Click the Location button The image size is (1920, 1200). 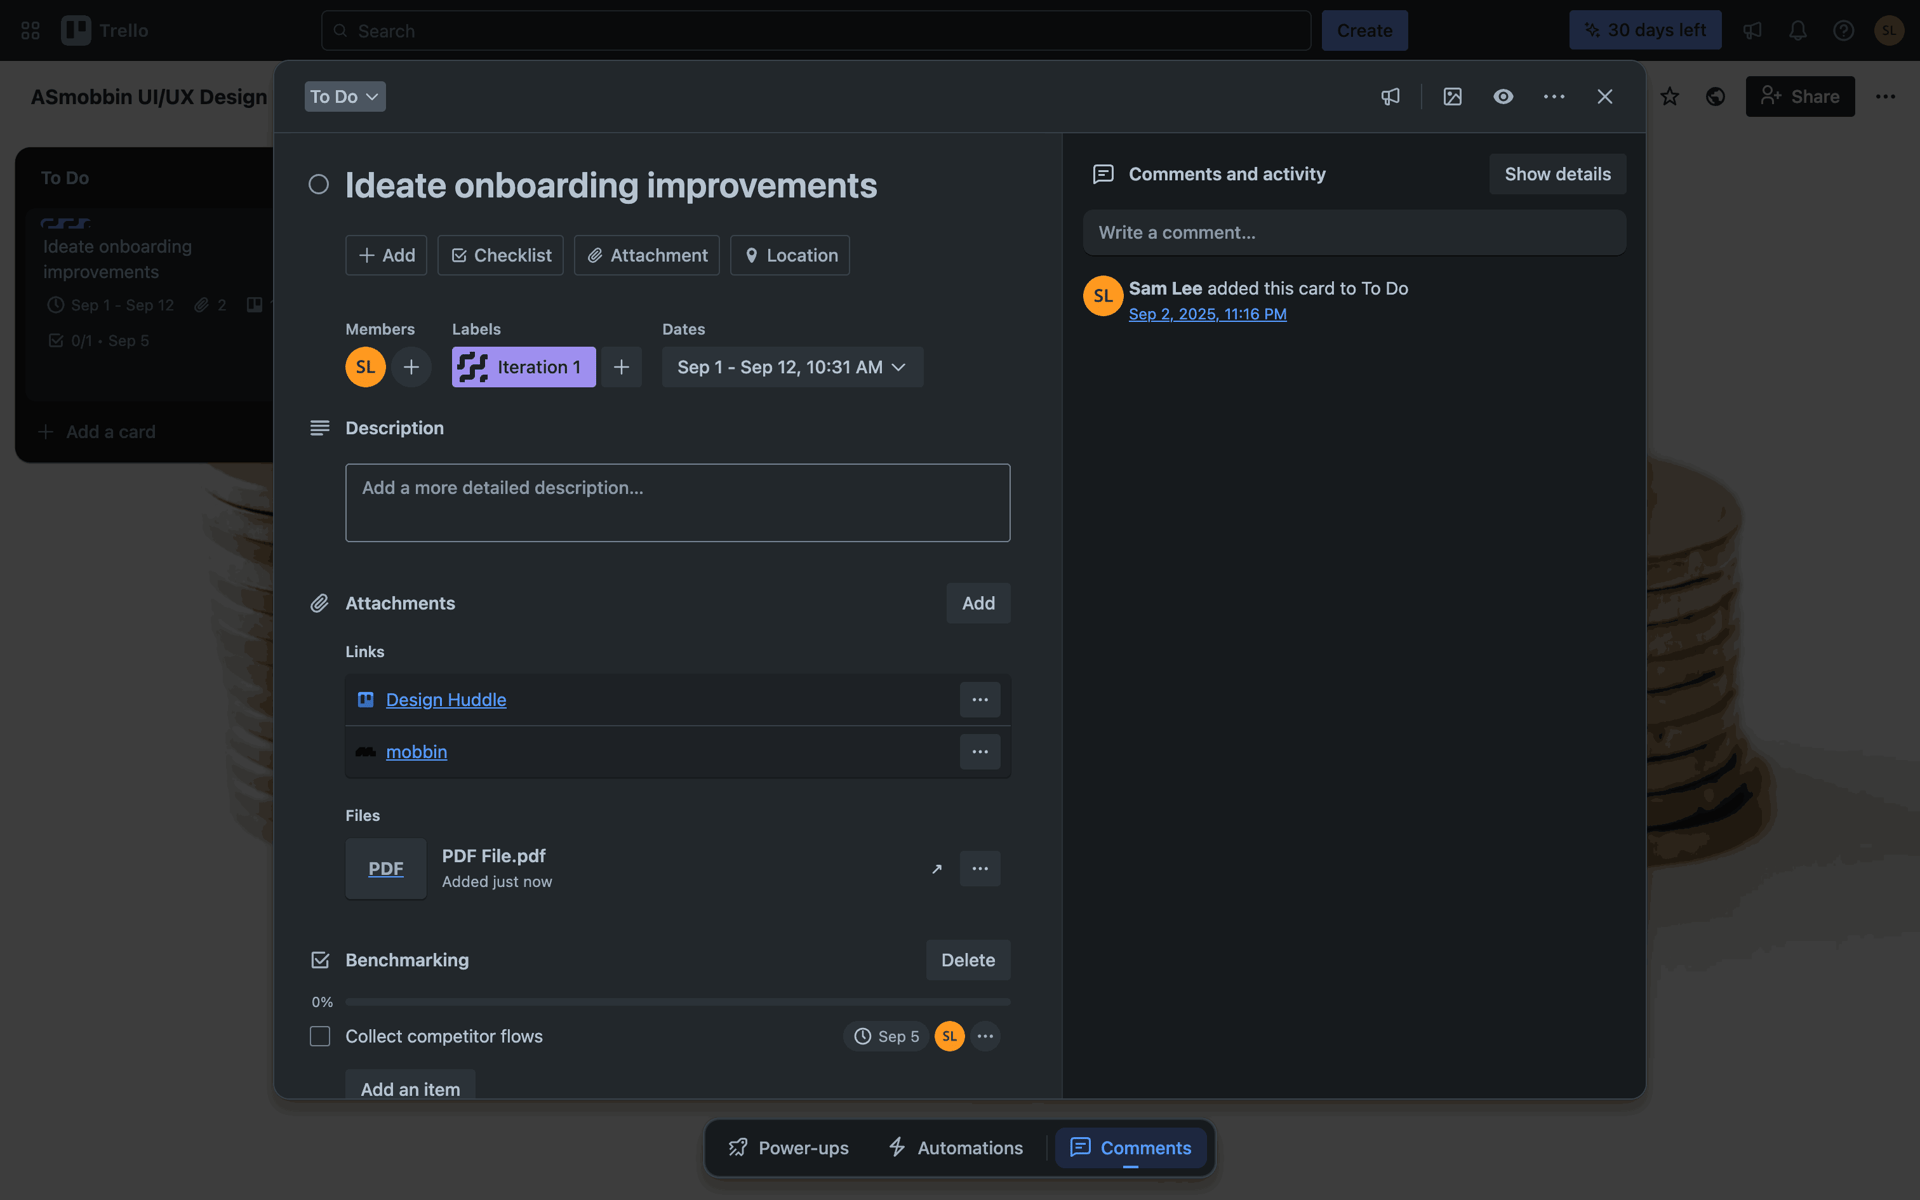tap(790, 255)
